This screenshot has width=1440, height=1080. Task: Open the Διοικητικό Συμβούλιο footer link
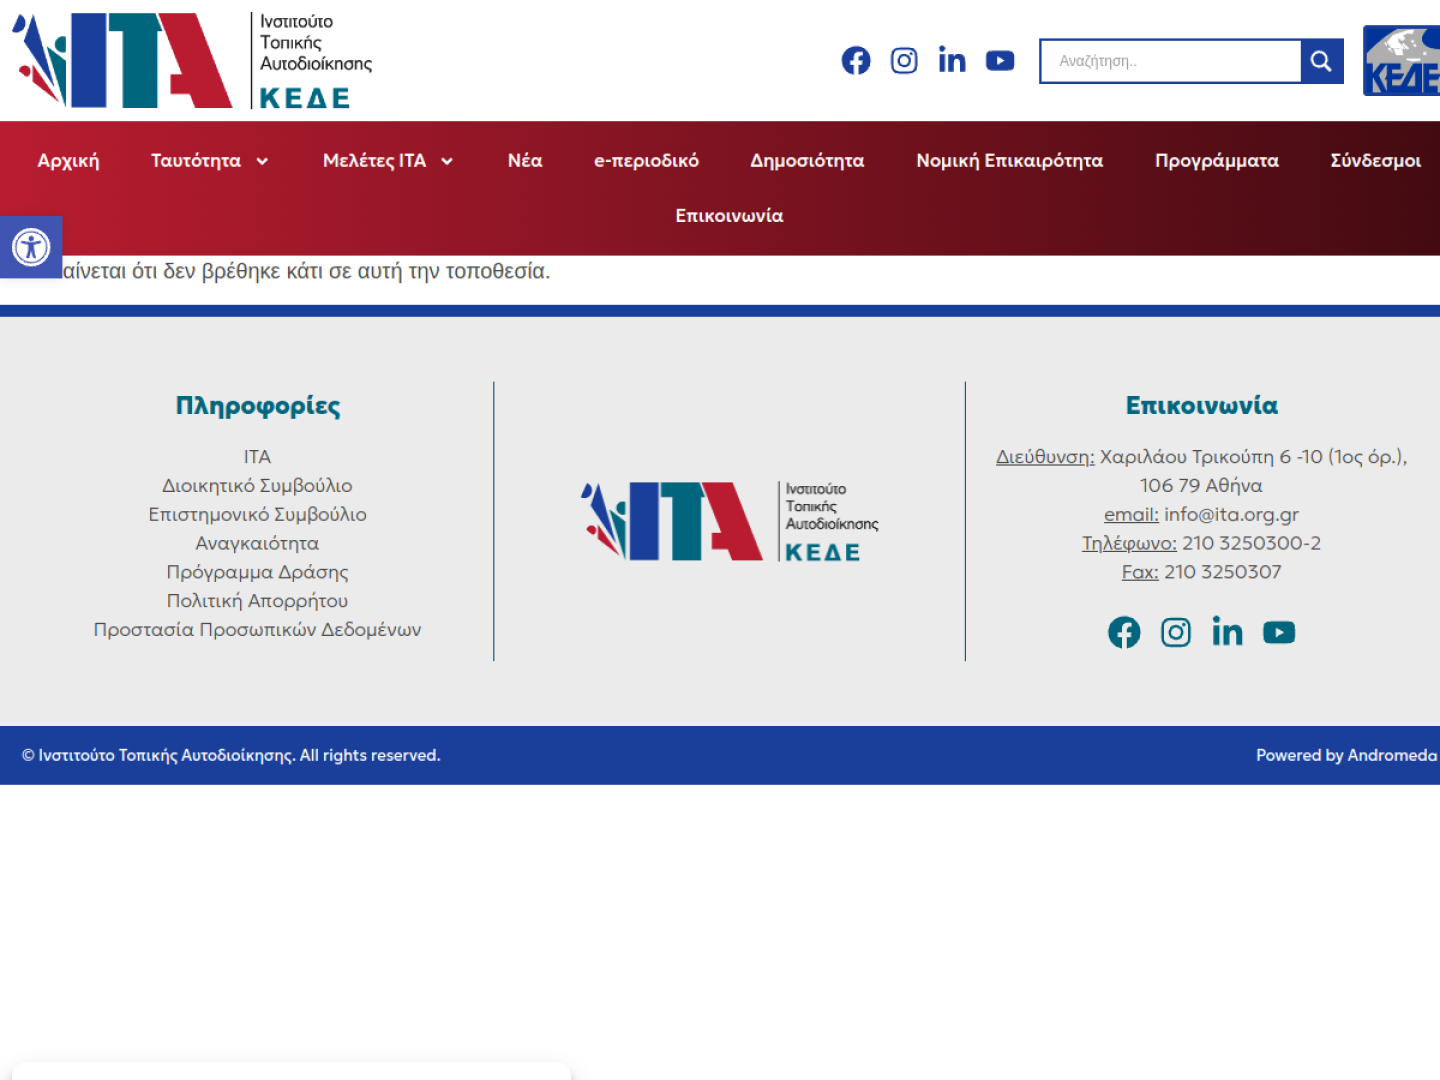click(257, 486)
